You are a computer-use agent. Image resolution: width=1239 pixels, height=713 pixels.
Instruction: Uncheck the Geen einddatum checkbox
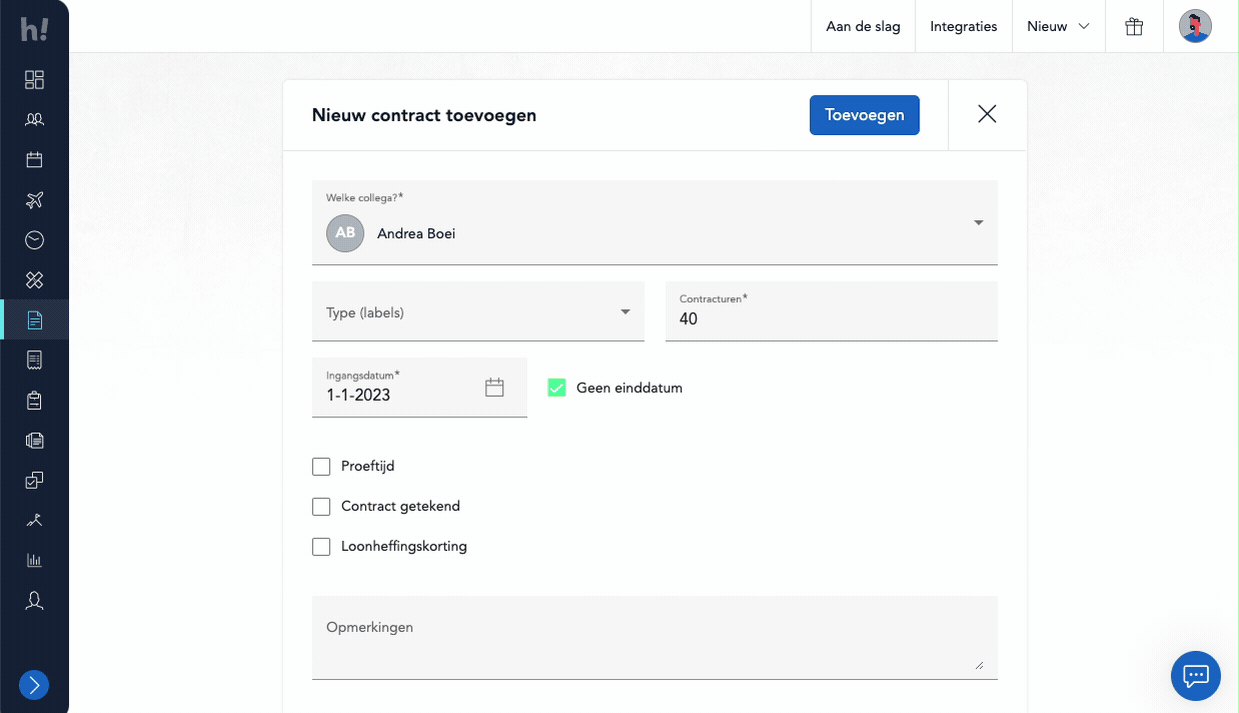[557, 387]
